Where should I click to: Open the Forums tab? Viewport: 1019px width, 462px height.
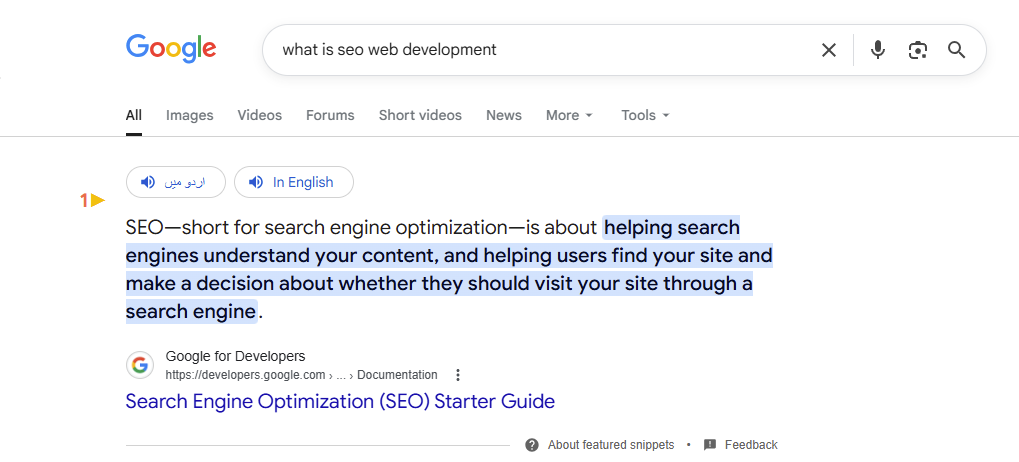(x=330, y=116)
